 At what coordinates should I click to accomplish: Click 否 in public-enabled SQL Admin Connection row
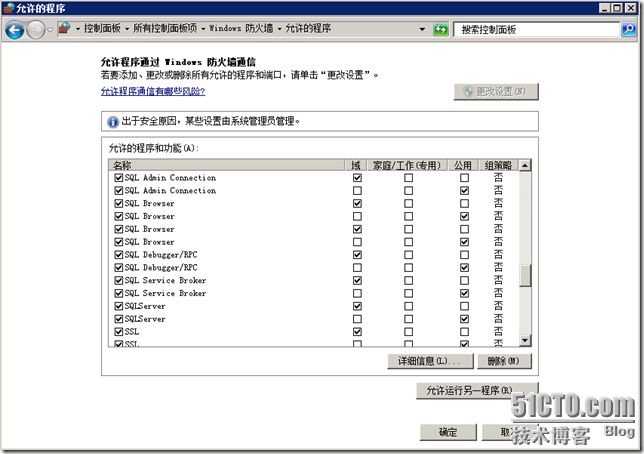click(x=498, y=191)
